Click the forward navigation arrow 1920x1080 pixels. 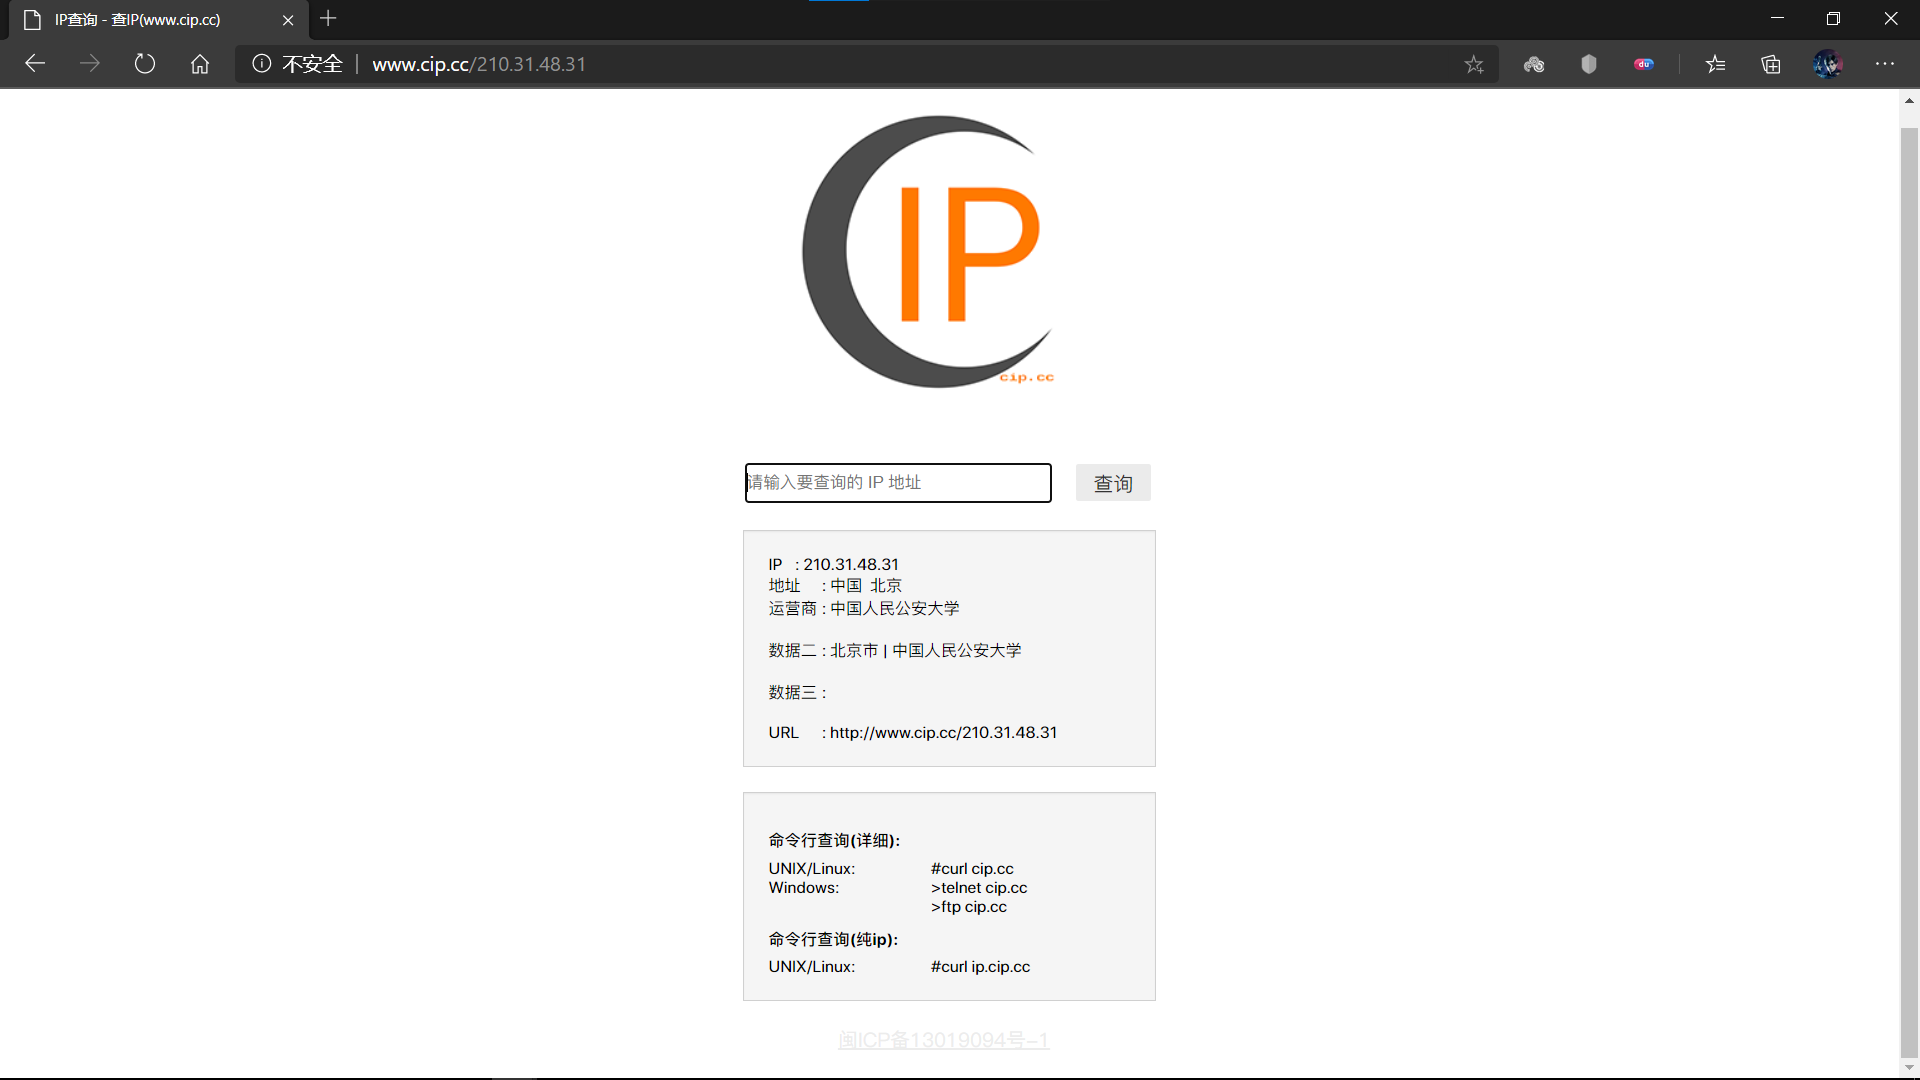pos(90,64)
